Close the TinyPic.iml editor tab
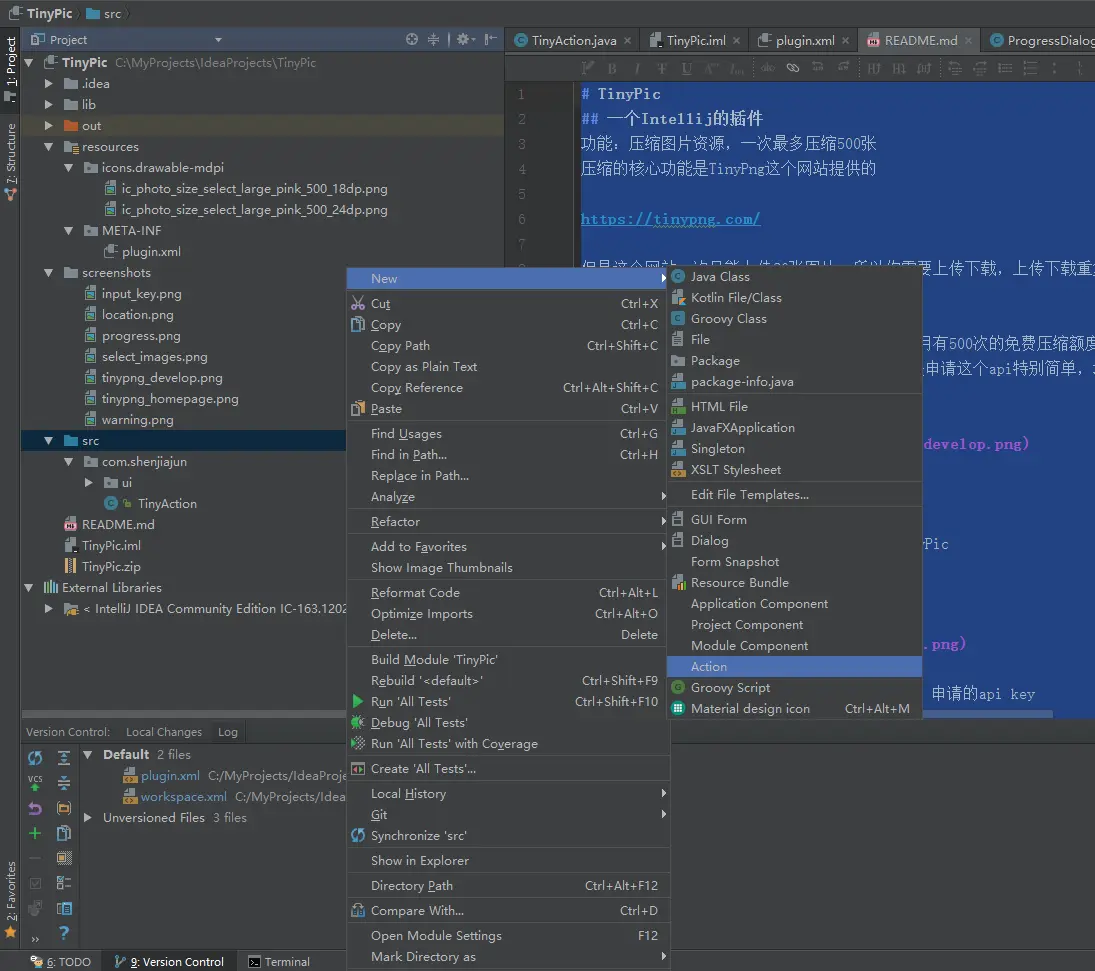The image size is (1095, 971). click(x=737, y=41)
